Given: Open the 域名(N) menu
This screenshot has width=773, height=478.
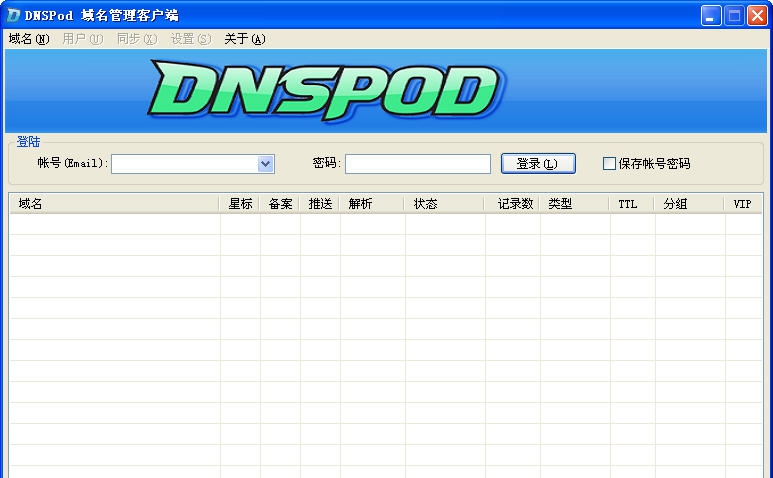Looking at the screenshot, I should [x=29, y=39].
